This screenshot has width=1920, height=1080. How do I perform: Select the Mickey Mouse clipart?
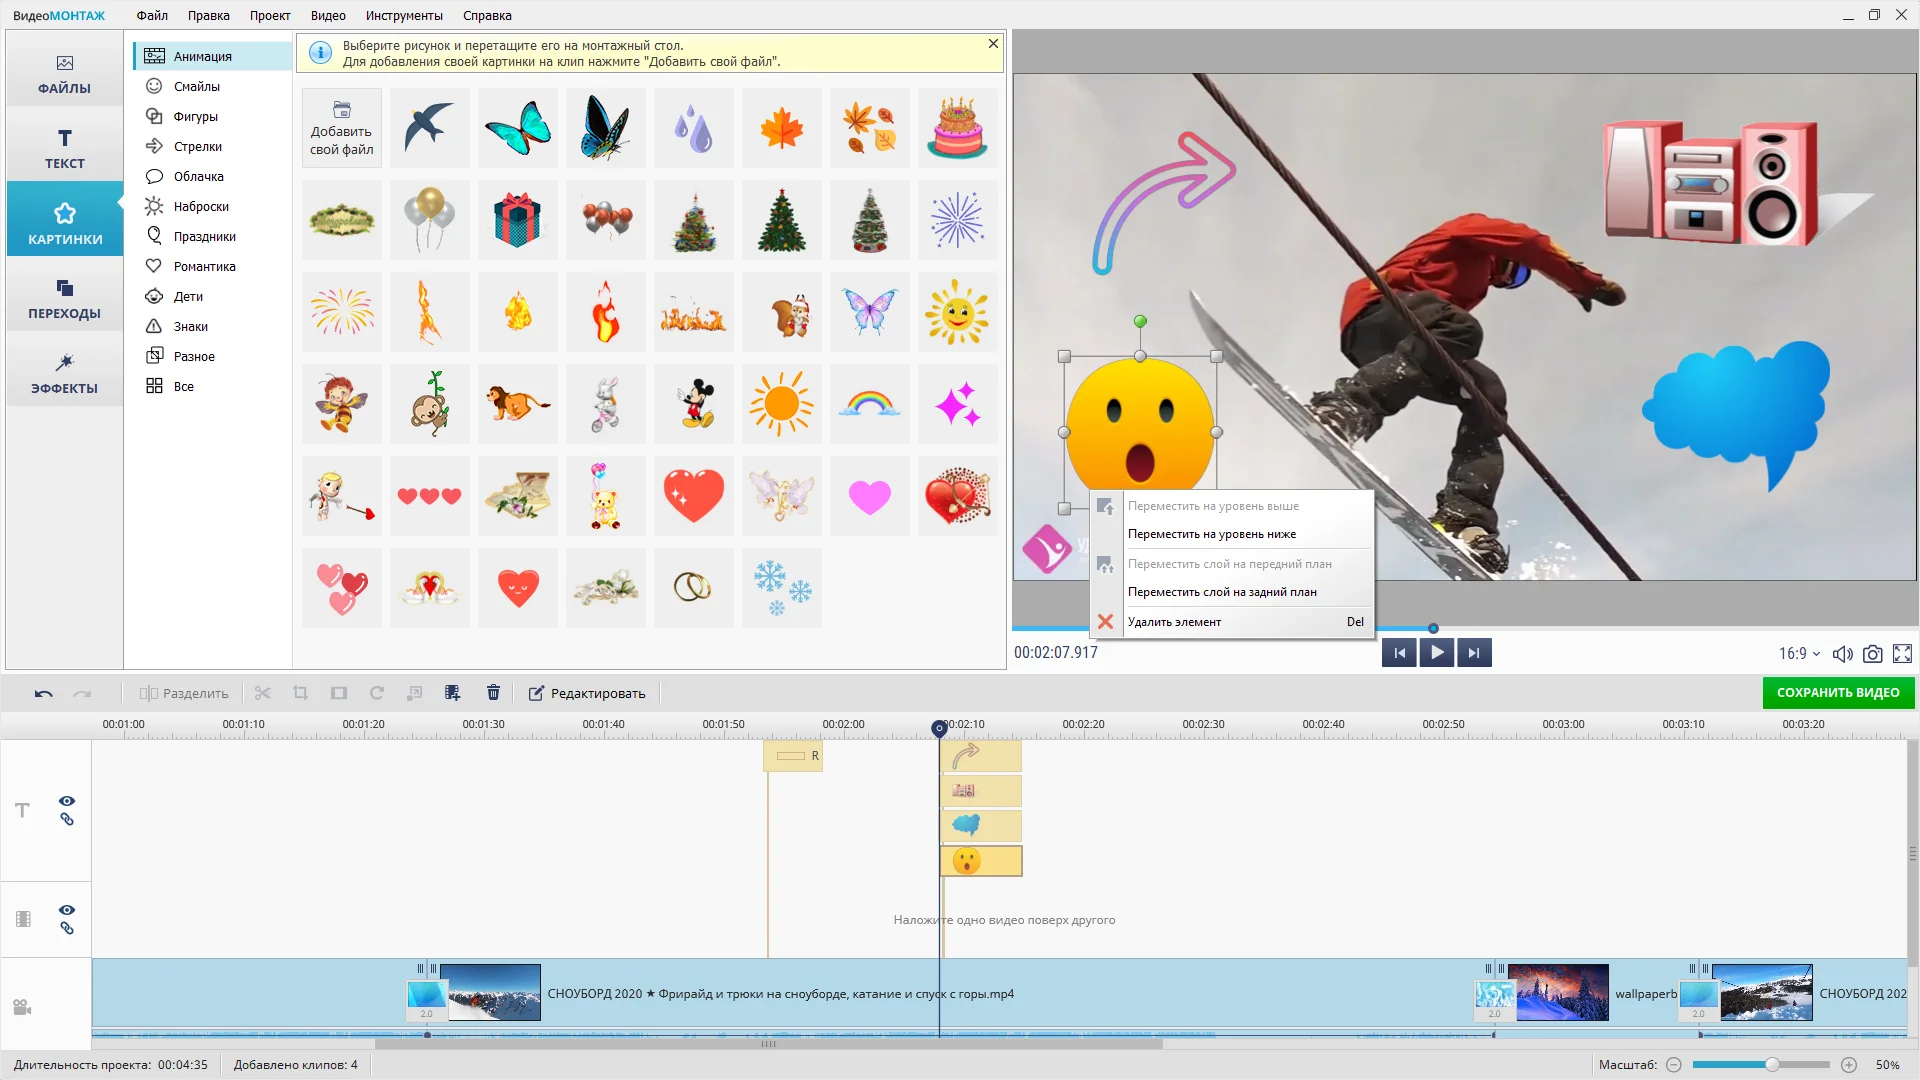(694, 404)
